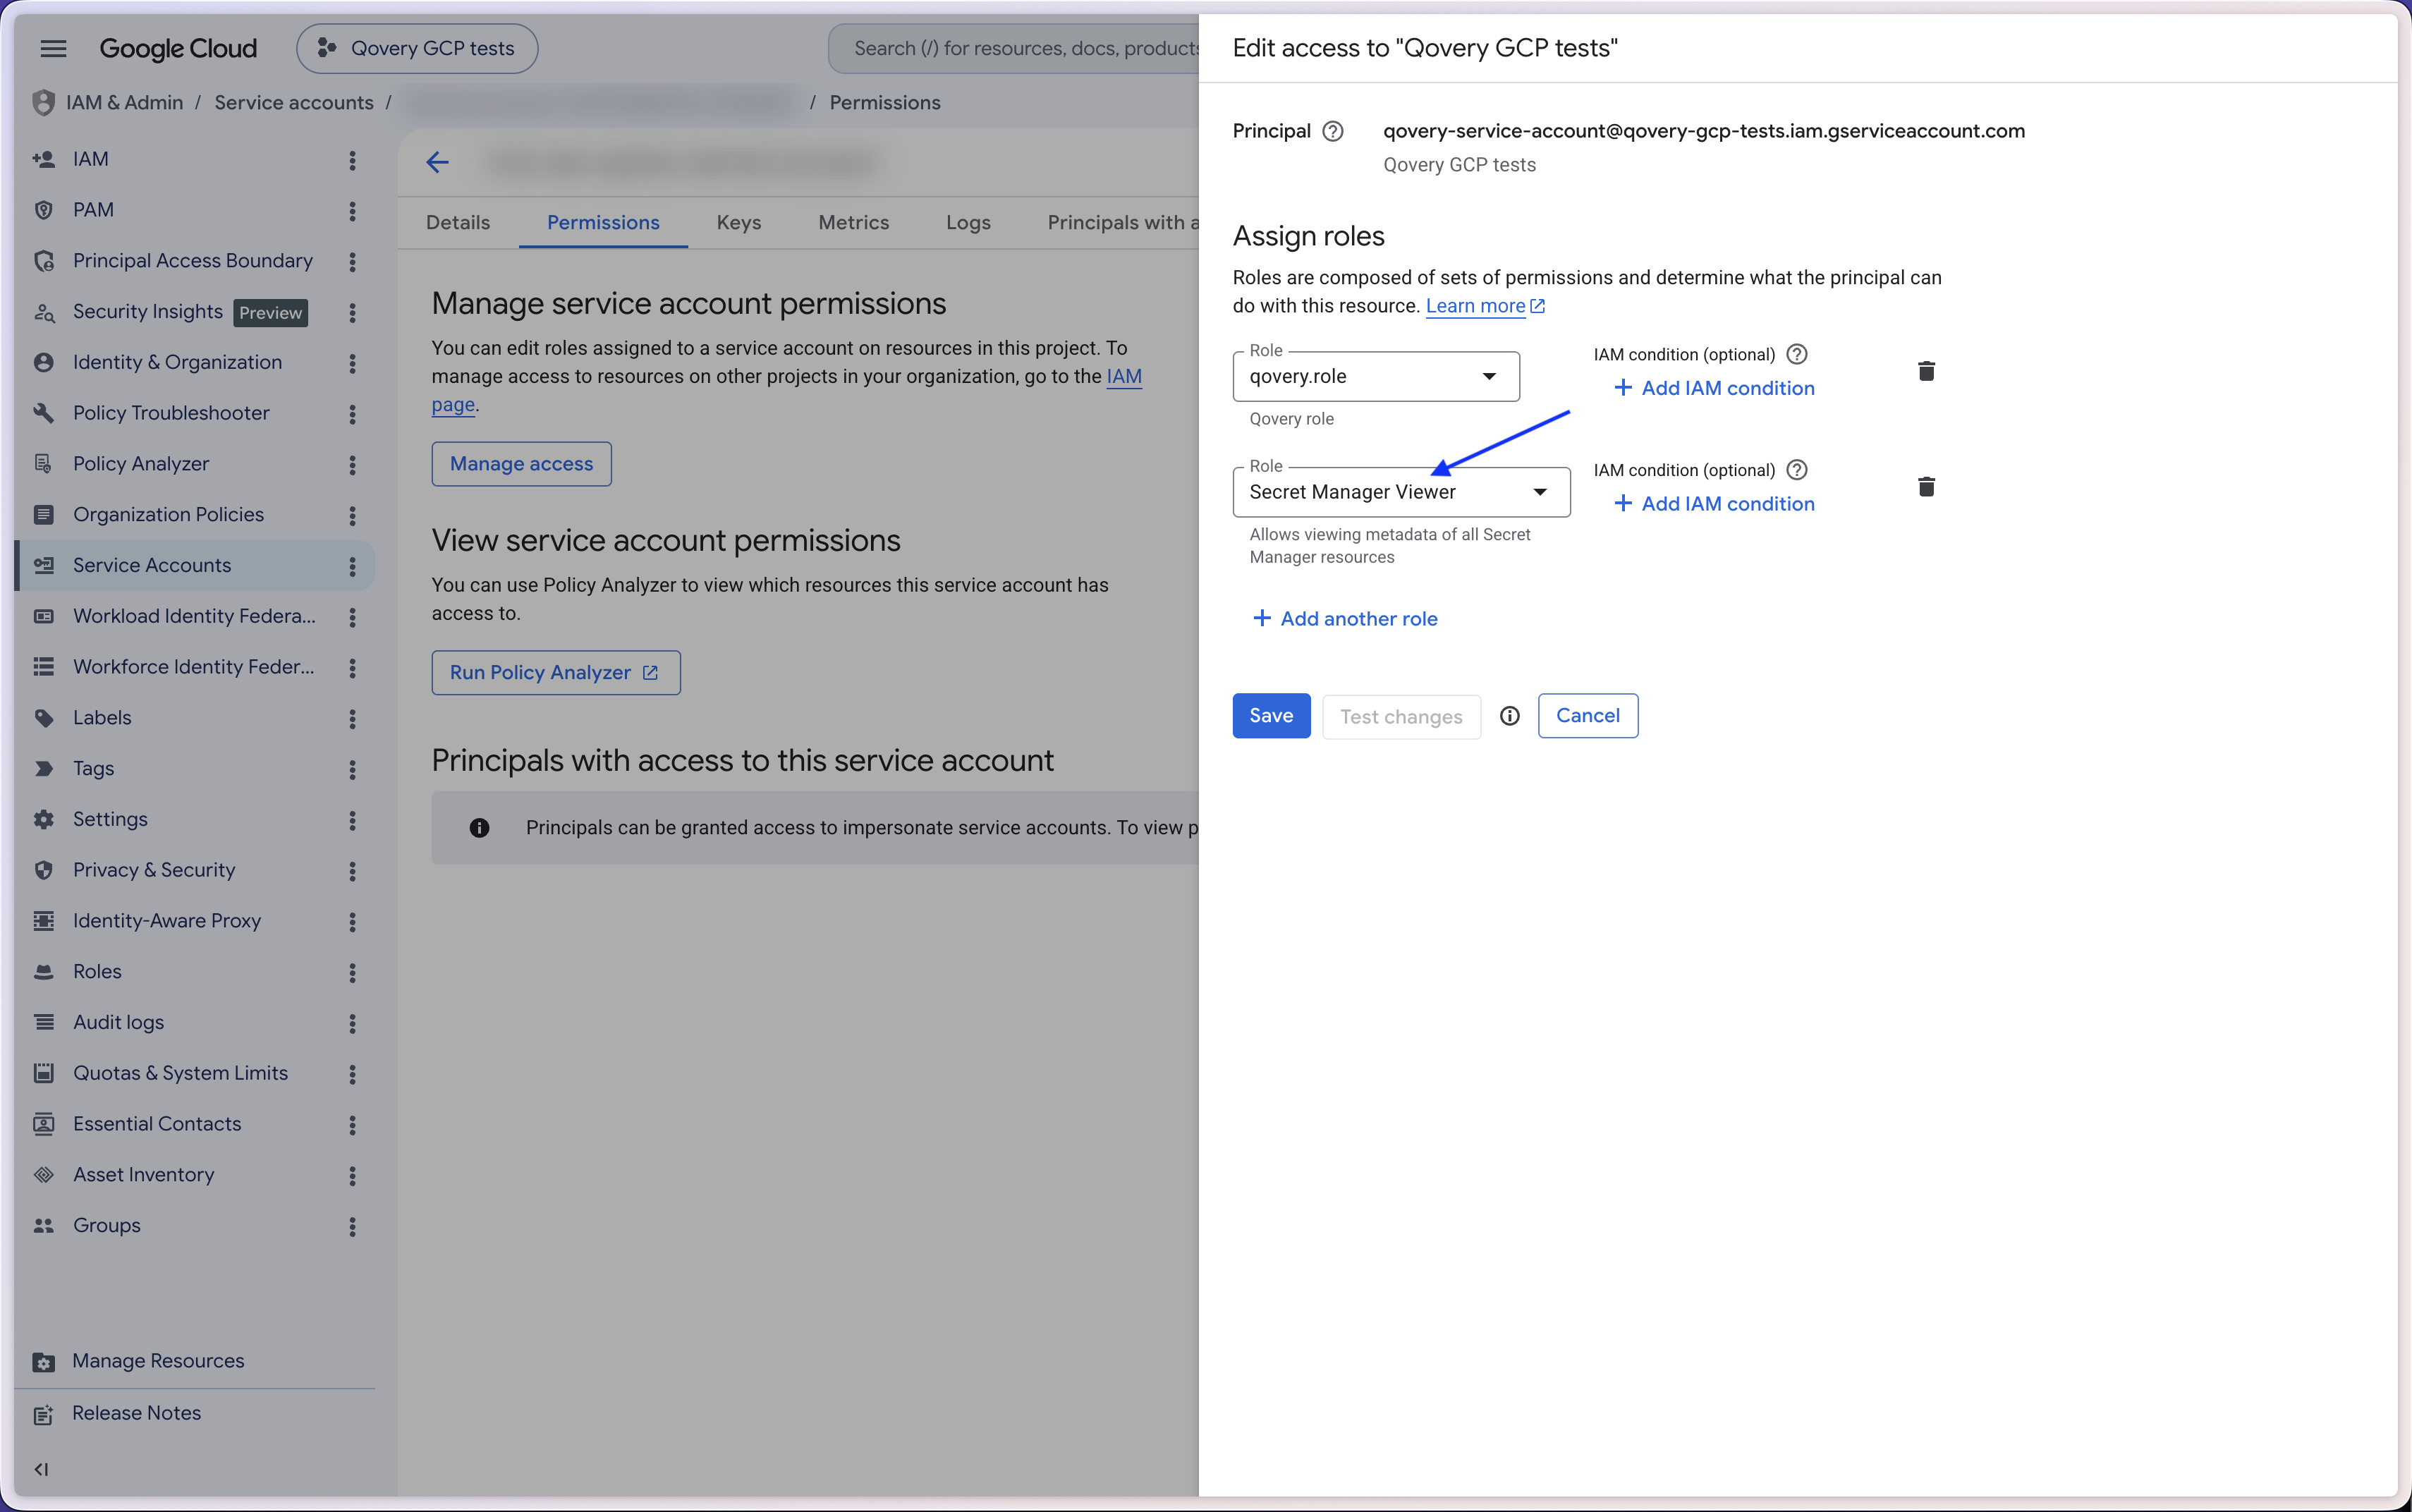Image resolution: width=2412 pixels, height=1512 pixels.
Task: Click info icon beside Test changes
Action: pos(1509,716)
